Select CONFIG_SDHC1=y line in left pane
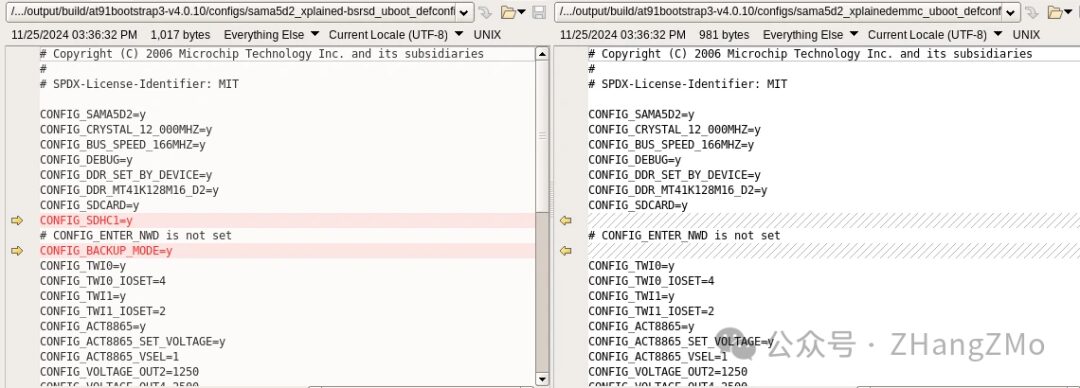 (86, 221)
